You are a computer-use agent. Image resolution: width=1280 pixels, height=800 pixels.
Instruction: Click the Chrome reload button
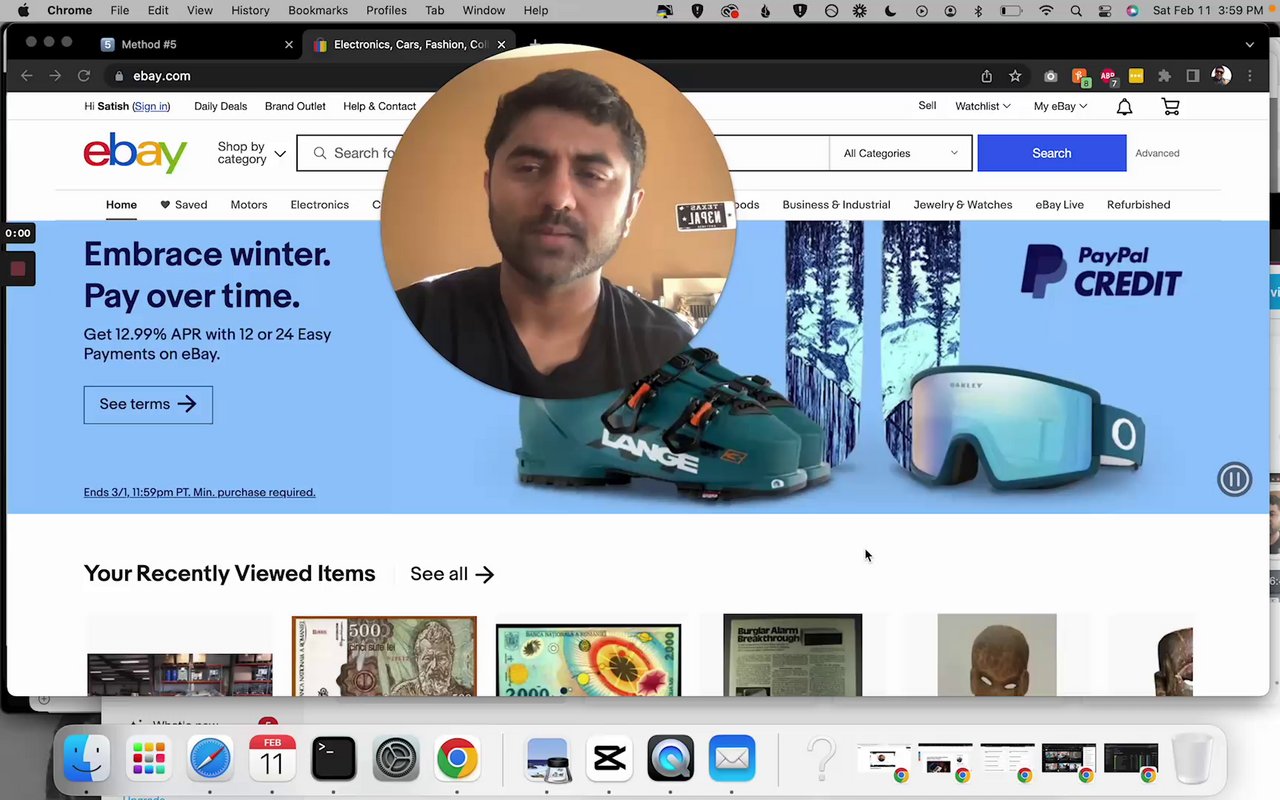[x=84, y=76]
